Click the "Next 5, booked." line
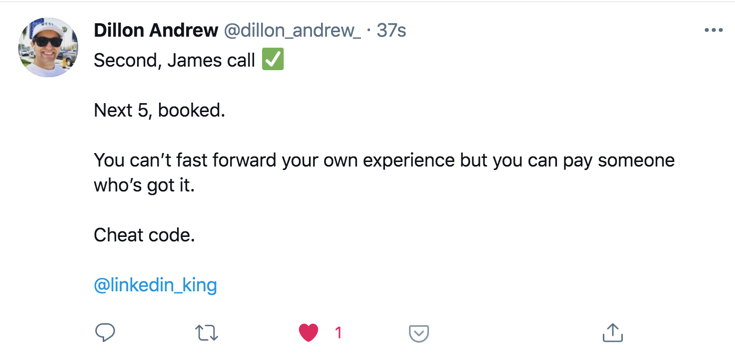This screenshot has height=360, width=735. (159, 111)
